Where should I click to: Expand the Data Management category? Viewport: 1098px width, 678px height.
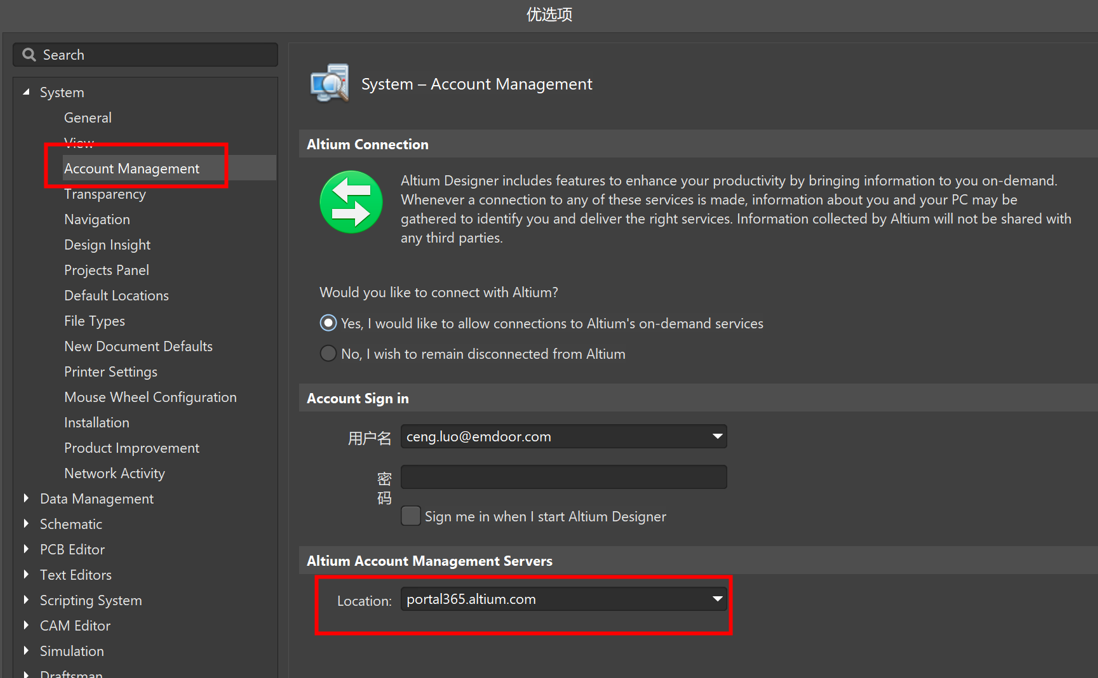27,498
